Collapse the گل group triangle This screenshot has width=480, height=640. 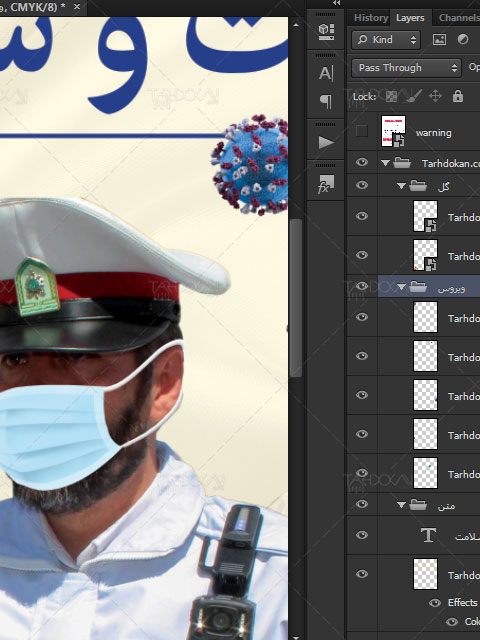(401, 186)
